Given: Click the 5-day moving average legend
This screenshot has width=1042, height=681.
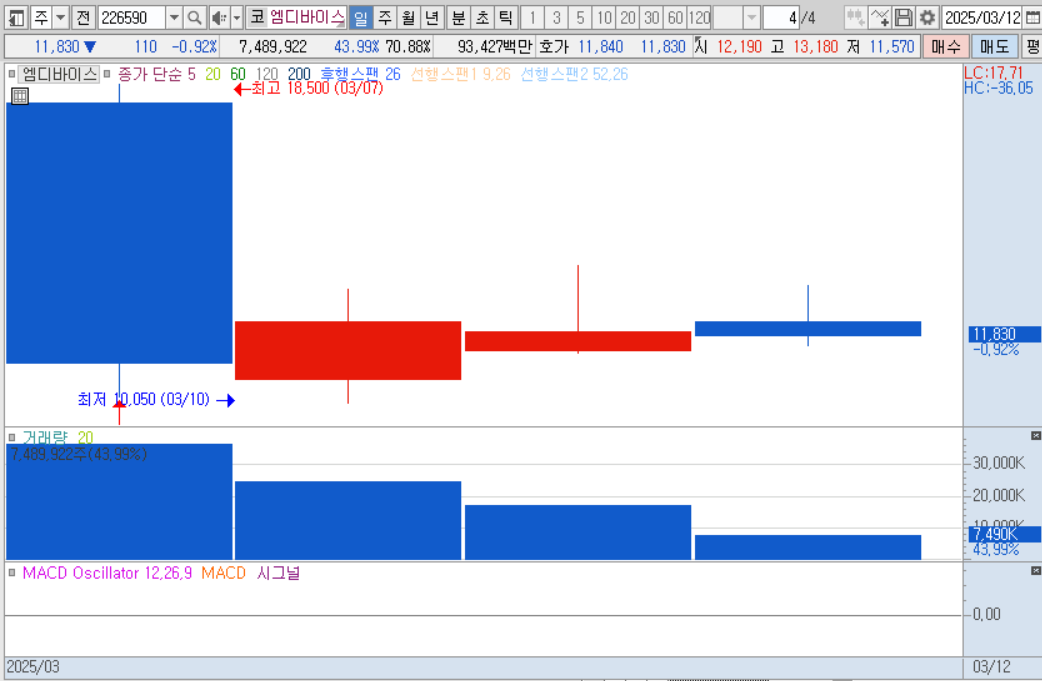Looking at the screenshot, I should (x=191, y=74).
